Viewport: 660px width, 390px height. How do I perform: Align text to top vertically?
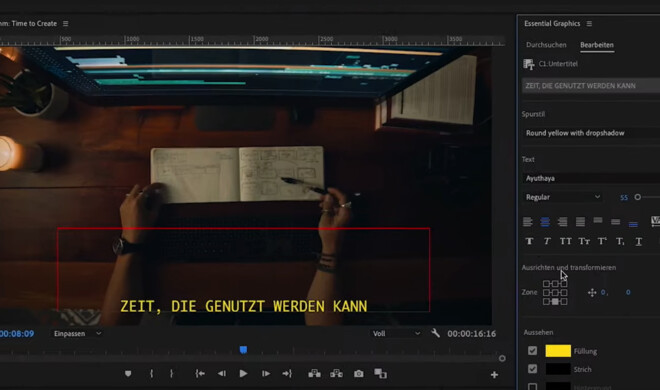[x=598, y=220]
